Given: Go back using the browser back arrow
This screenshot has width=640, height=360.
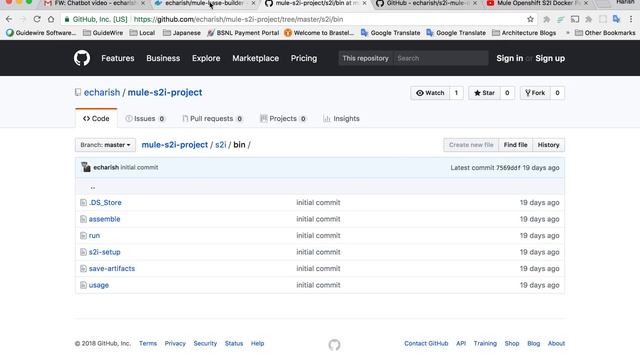Looking at the screenshot, I should [9, 19].
